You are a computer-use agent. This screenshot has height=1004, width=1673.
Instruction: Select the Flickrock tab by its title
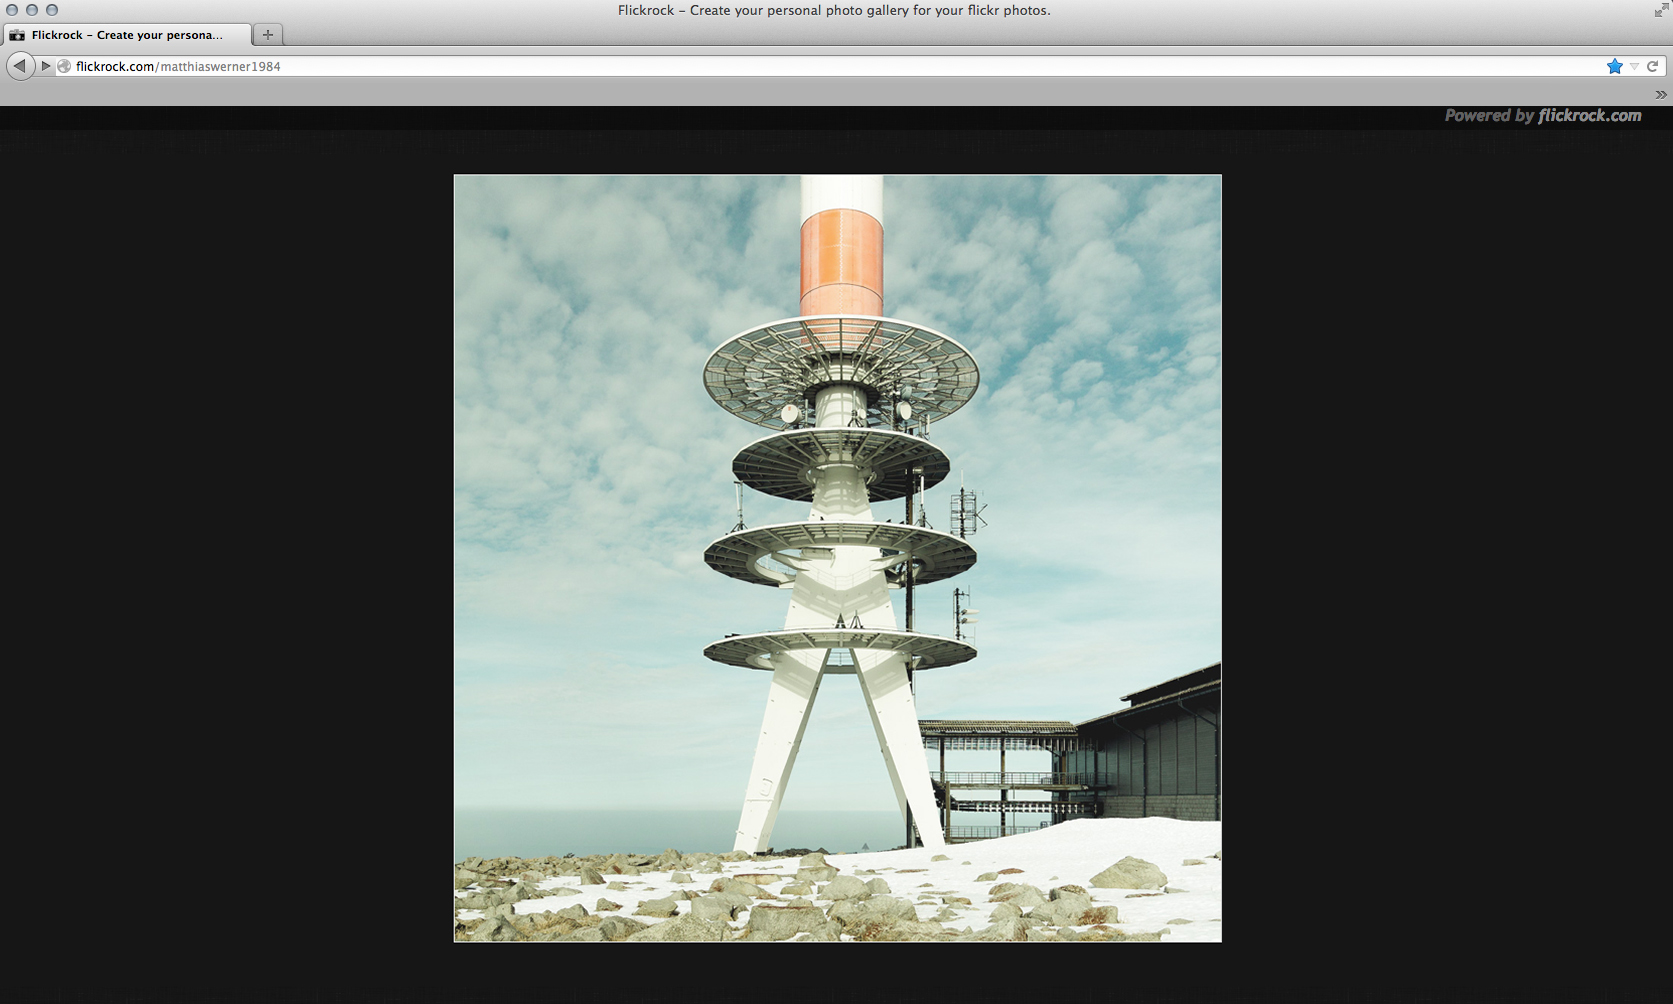[127, 35]
